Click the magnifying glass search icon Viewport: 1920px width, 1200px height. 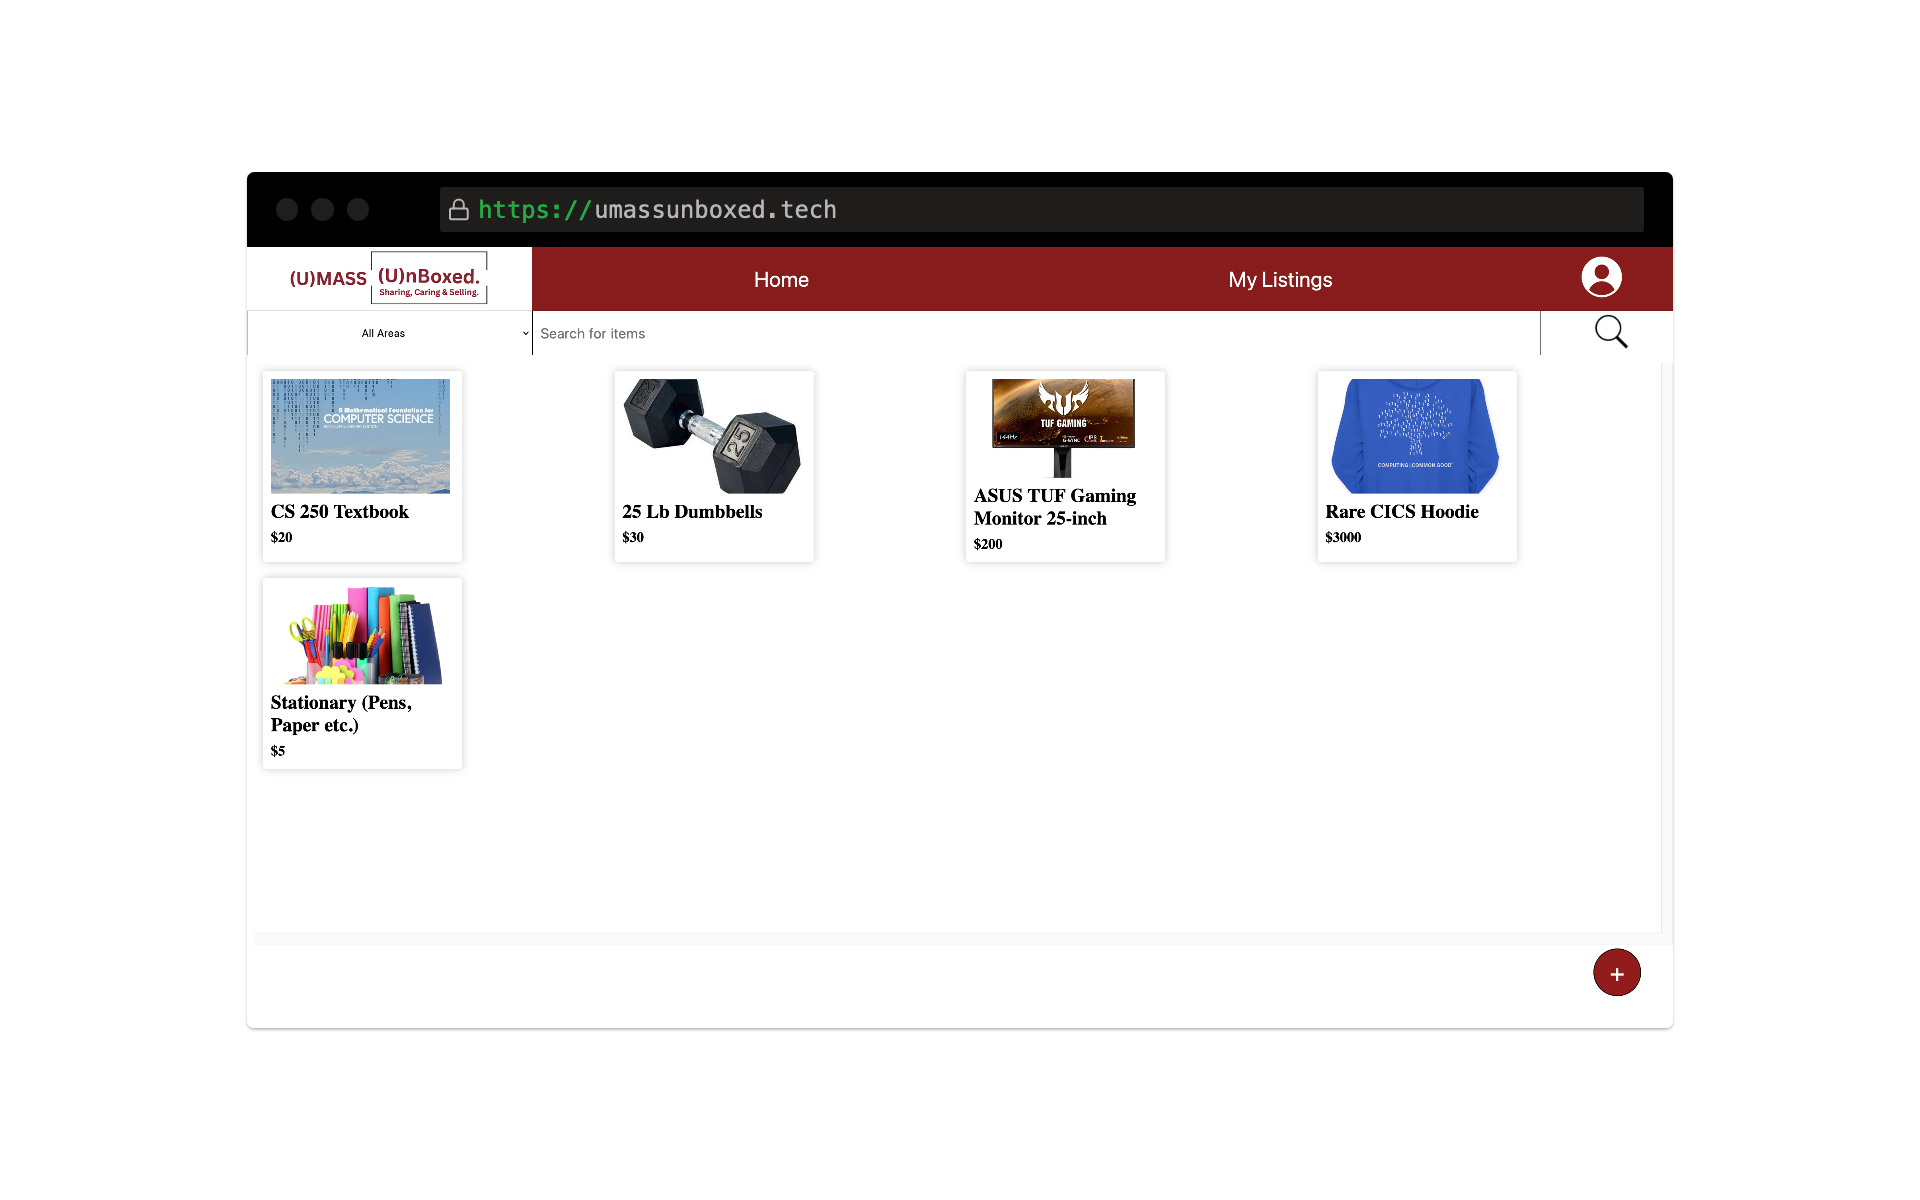(x=1610, y=332)
